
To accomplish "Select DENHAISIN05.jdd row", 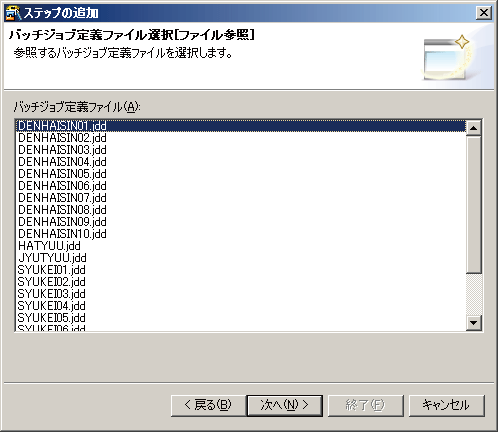I will [x=241, y=174].
